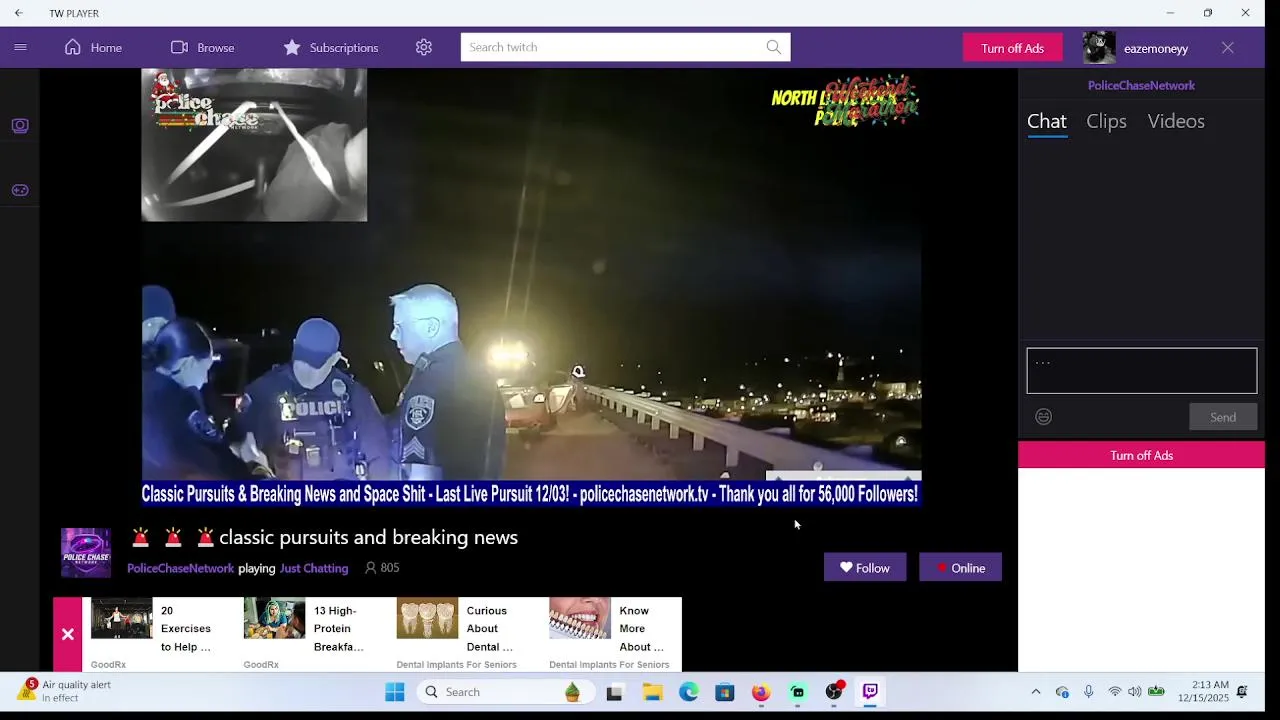Click the cloud sync tray icon
Image resolution: width=1280 pixels, height=720 pixels.
1062,692
